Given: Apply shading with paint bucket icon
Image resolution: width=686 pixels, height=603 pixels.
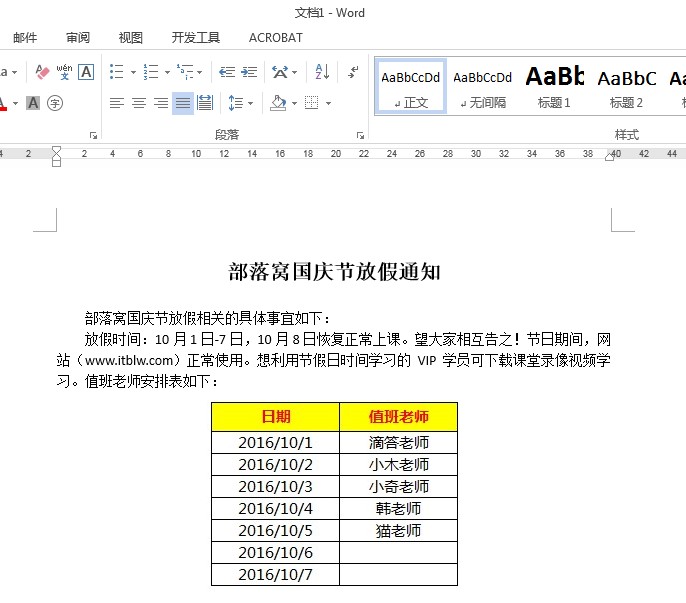Looking at the screenshot, I should tap(278, 103).
